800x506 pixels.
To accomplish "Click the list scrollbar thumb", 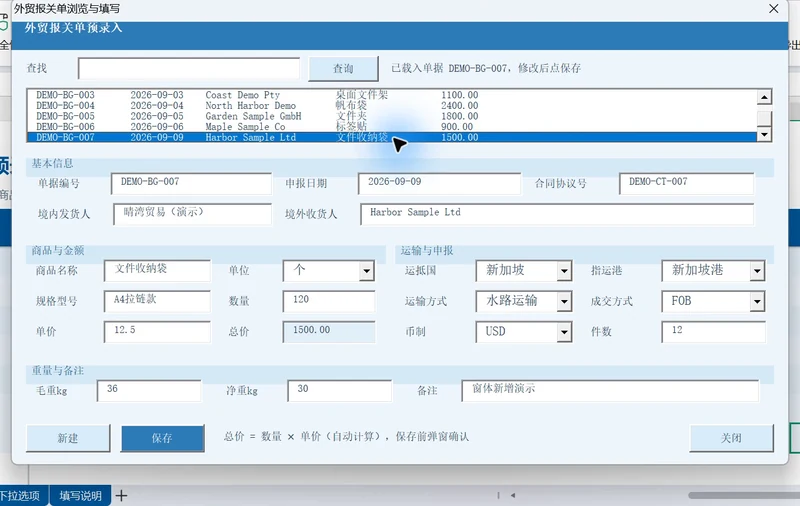I will (x=764, y=118).
